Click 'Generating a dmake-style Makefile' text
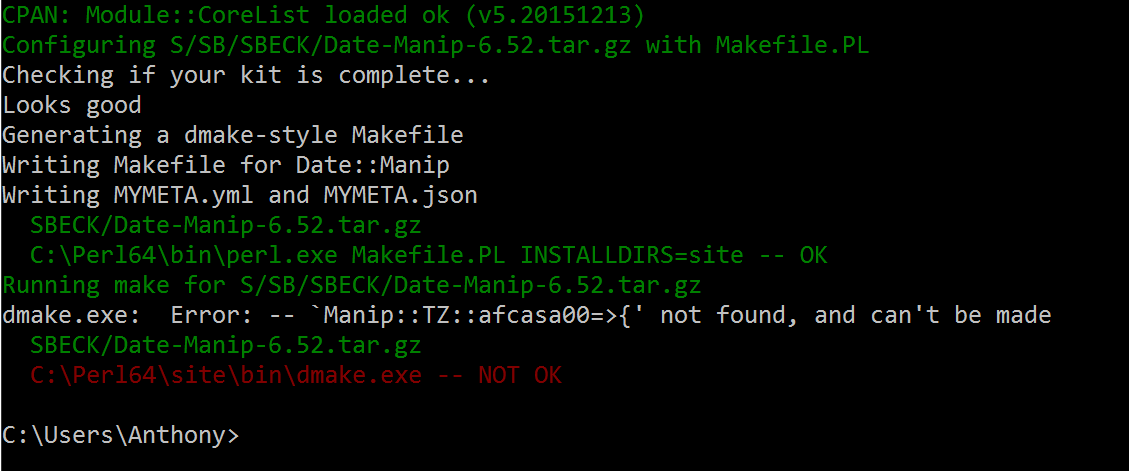The height and width of the screenshot is (471, 1129). [233, 135]
